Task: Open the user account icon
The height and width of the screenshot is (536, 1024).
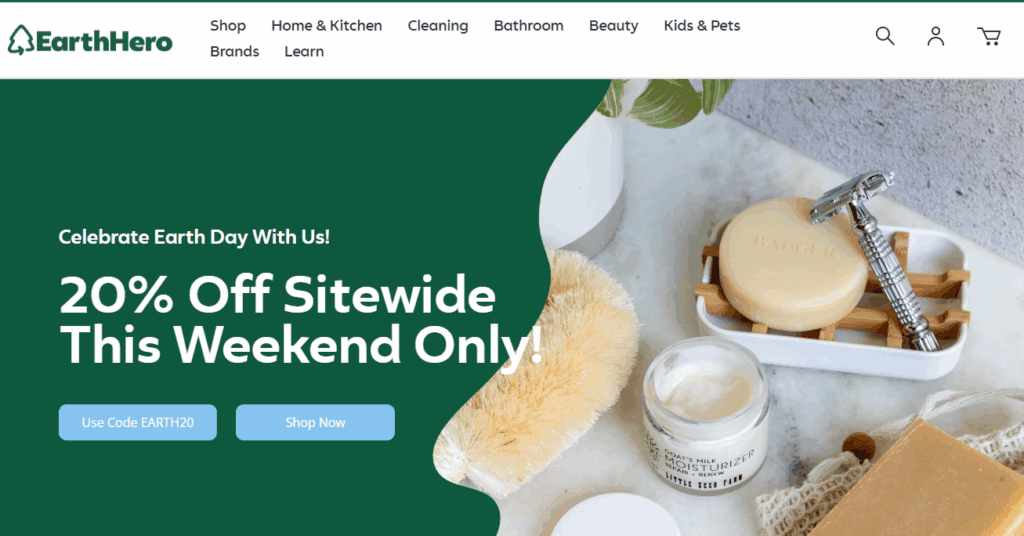Action: (936, 36)
